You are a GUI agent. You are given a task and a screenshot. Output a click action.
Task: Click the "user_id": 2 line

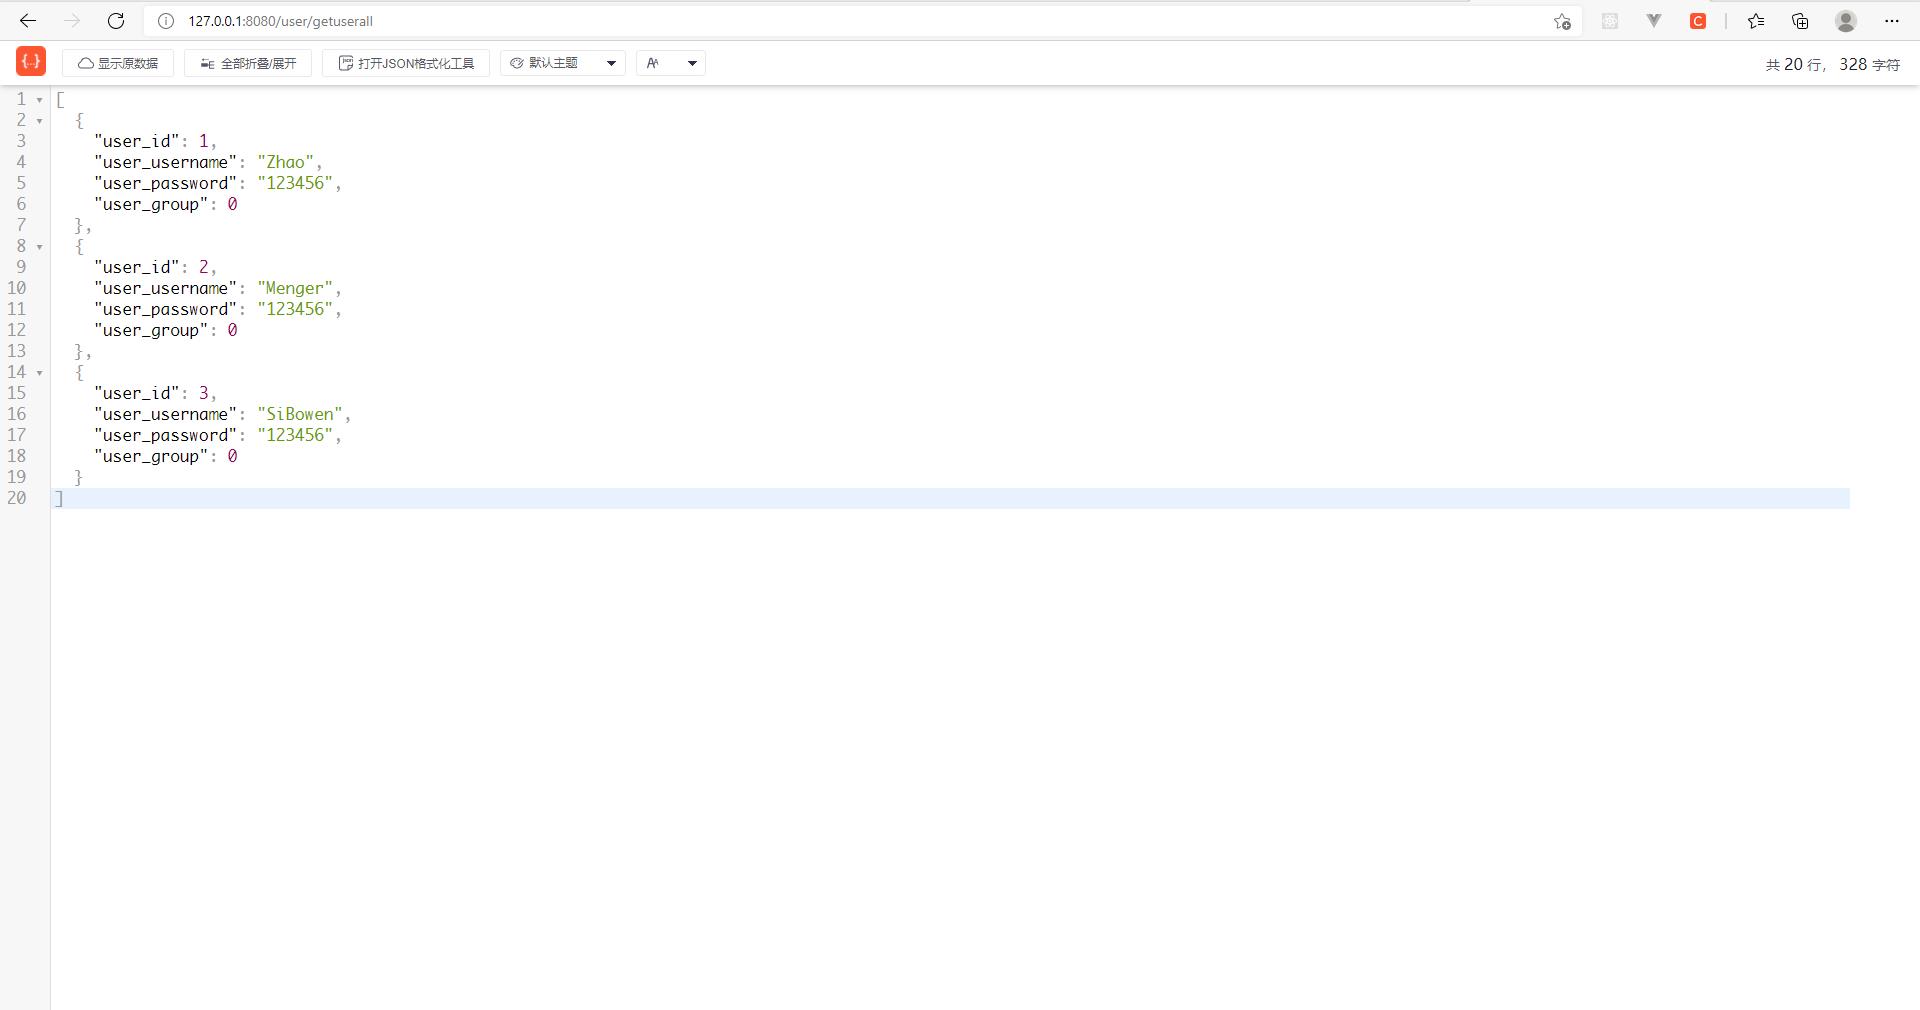click(x=155, y=267)
